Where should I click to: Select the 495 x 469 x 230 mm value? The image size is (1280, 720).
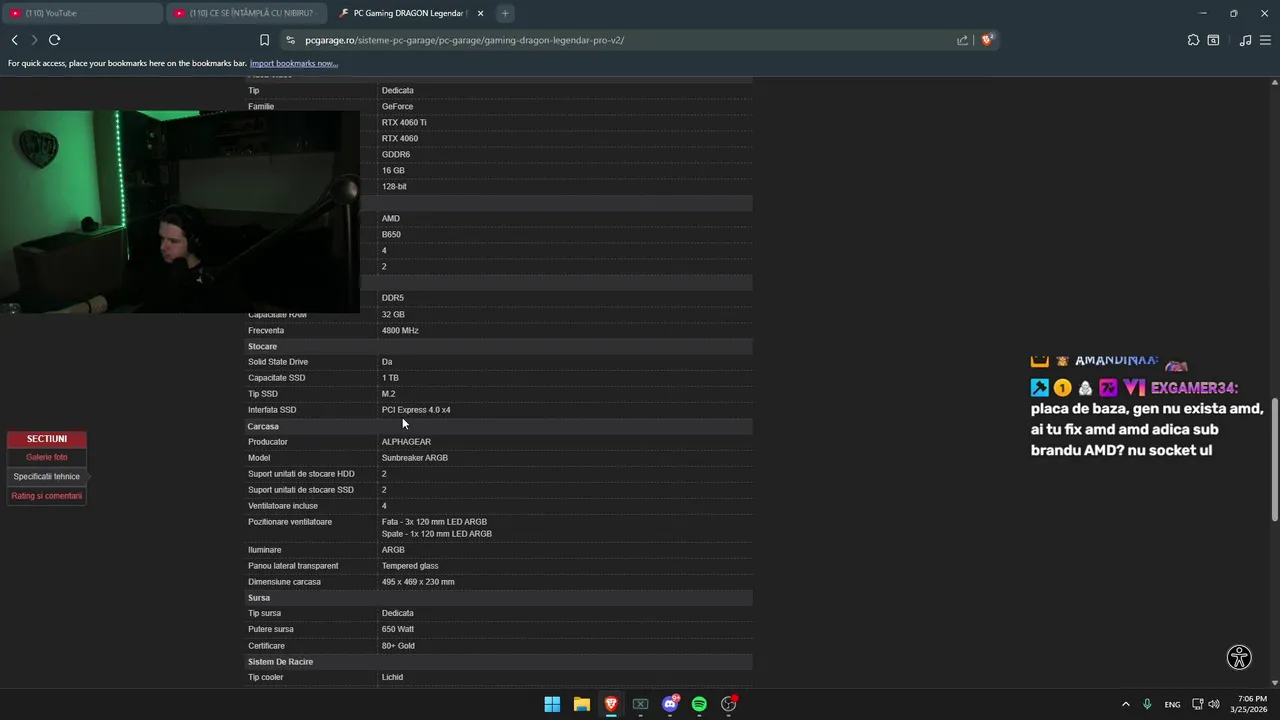tap(418, 582)
